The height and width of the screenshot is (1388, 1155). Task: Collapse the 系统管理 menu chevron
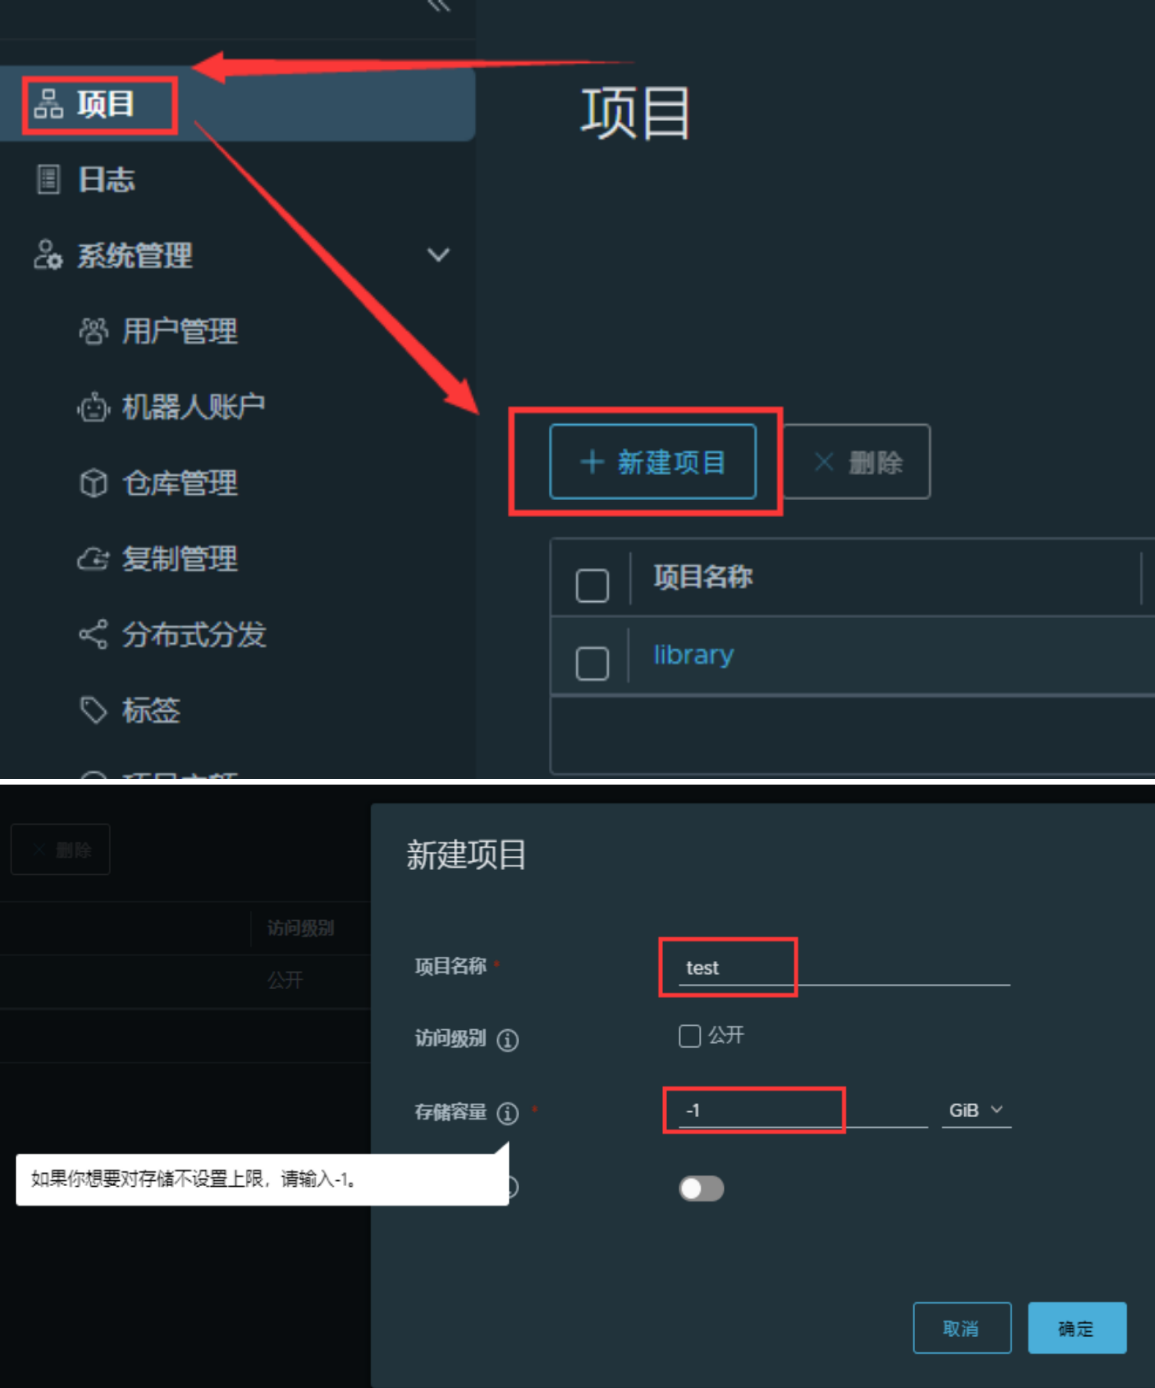pos(438,254)
